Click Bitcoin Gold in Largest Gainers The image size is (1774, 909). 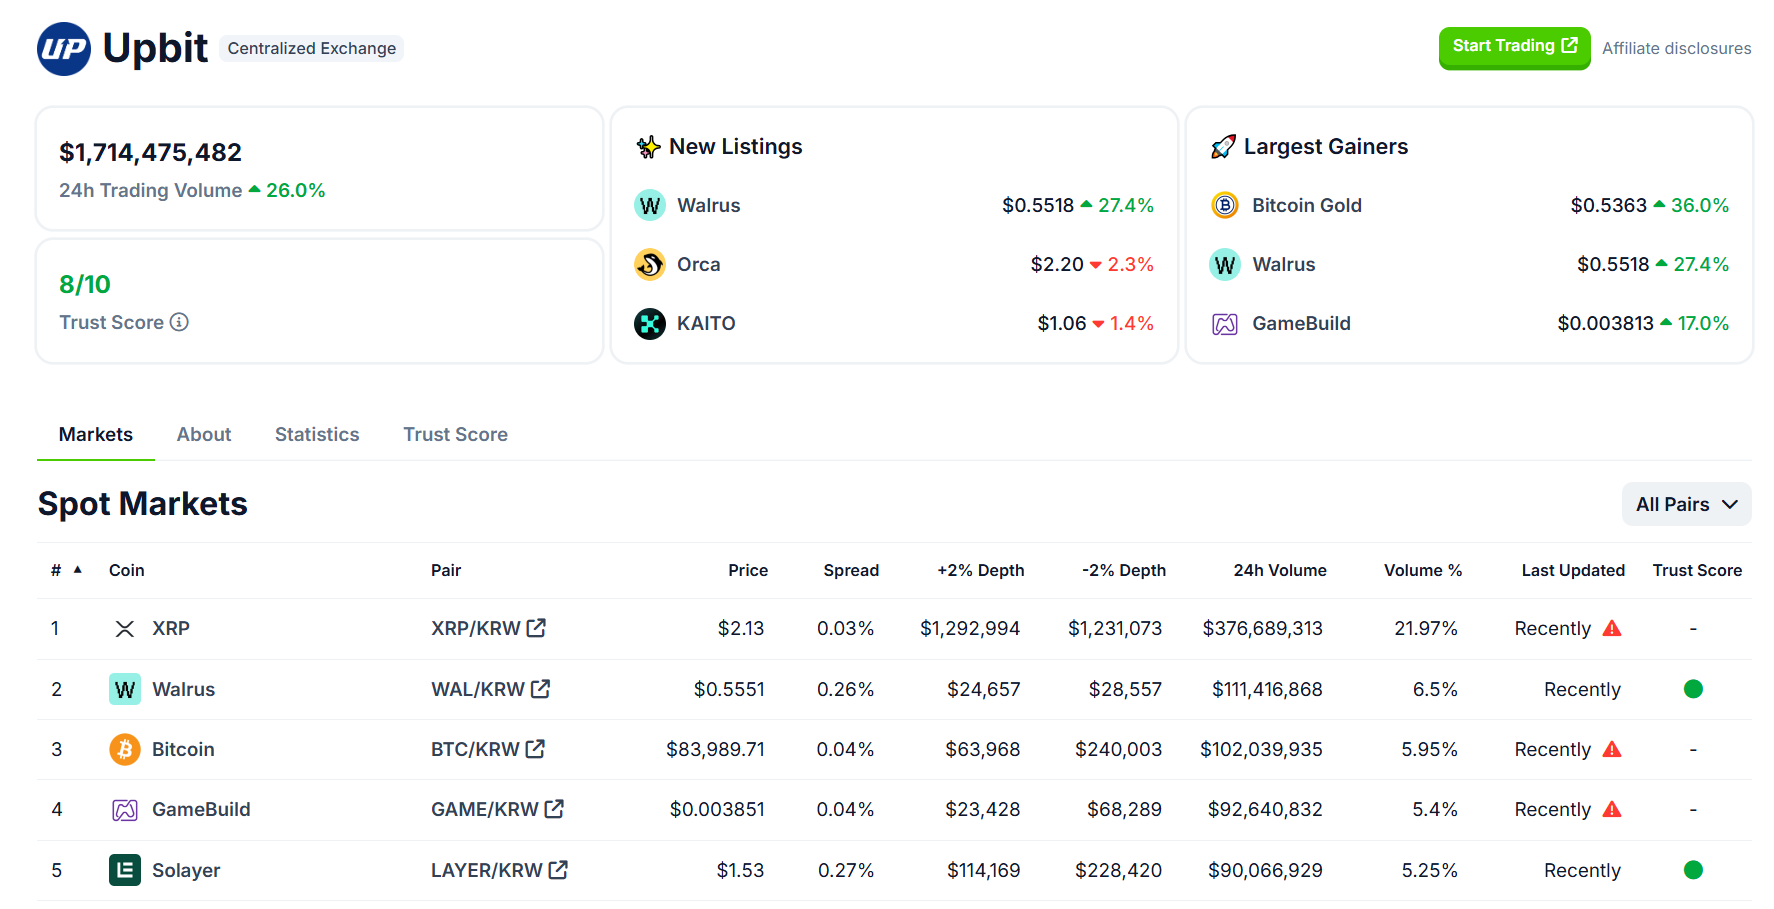click(x=1307, y=205)
